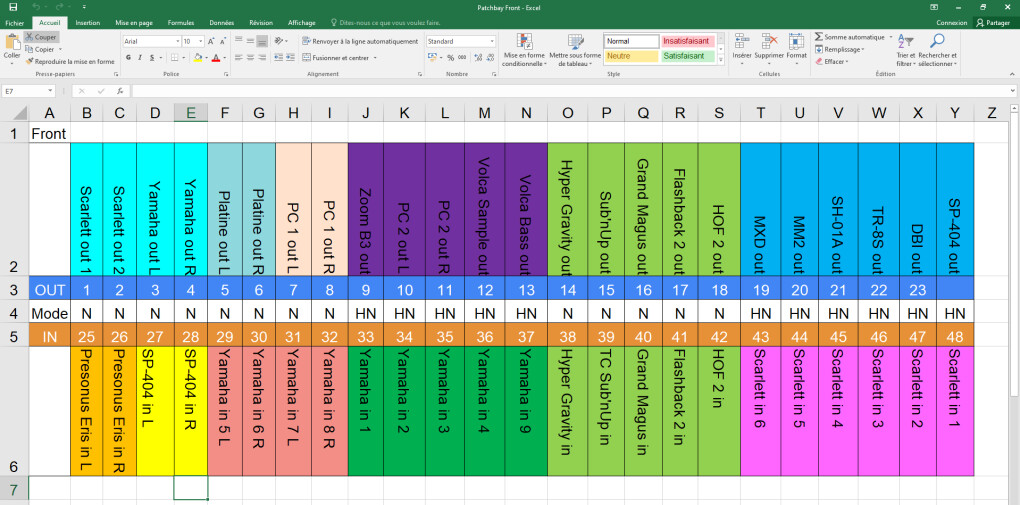Screen dimensions: 1020x505
Task: Align cell content to vertical middle
Action: tap(250, 41)
